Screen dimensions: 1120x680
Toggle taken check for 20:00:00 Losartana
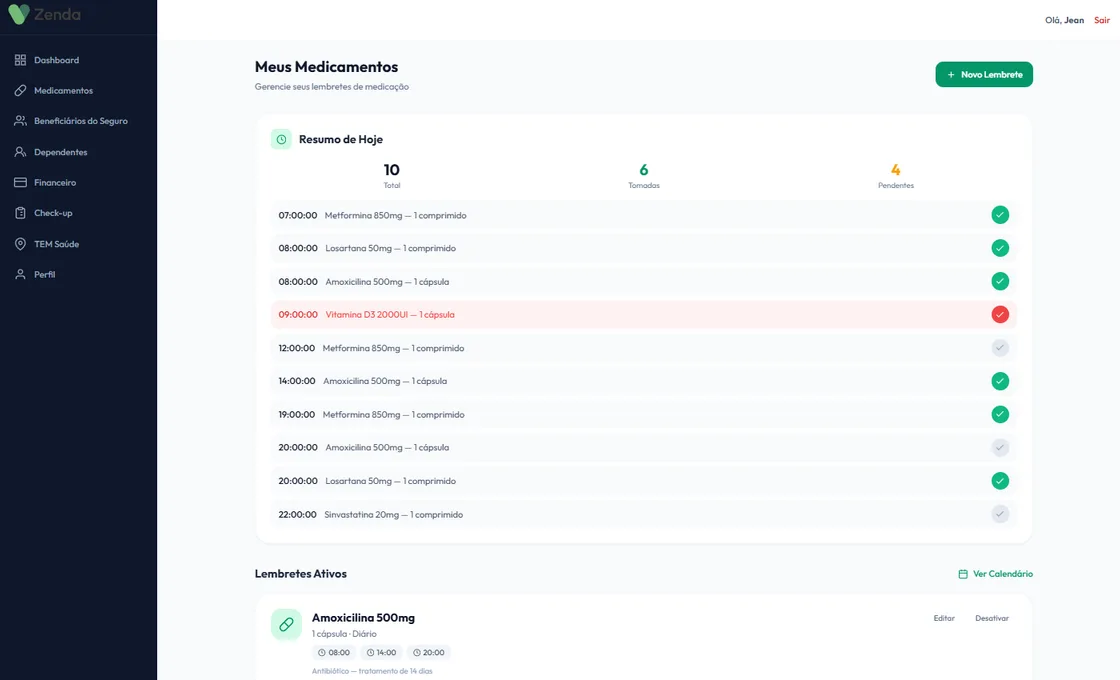(1000, 481)
